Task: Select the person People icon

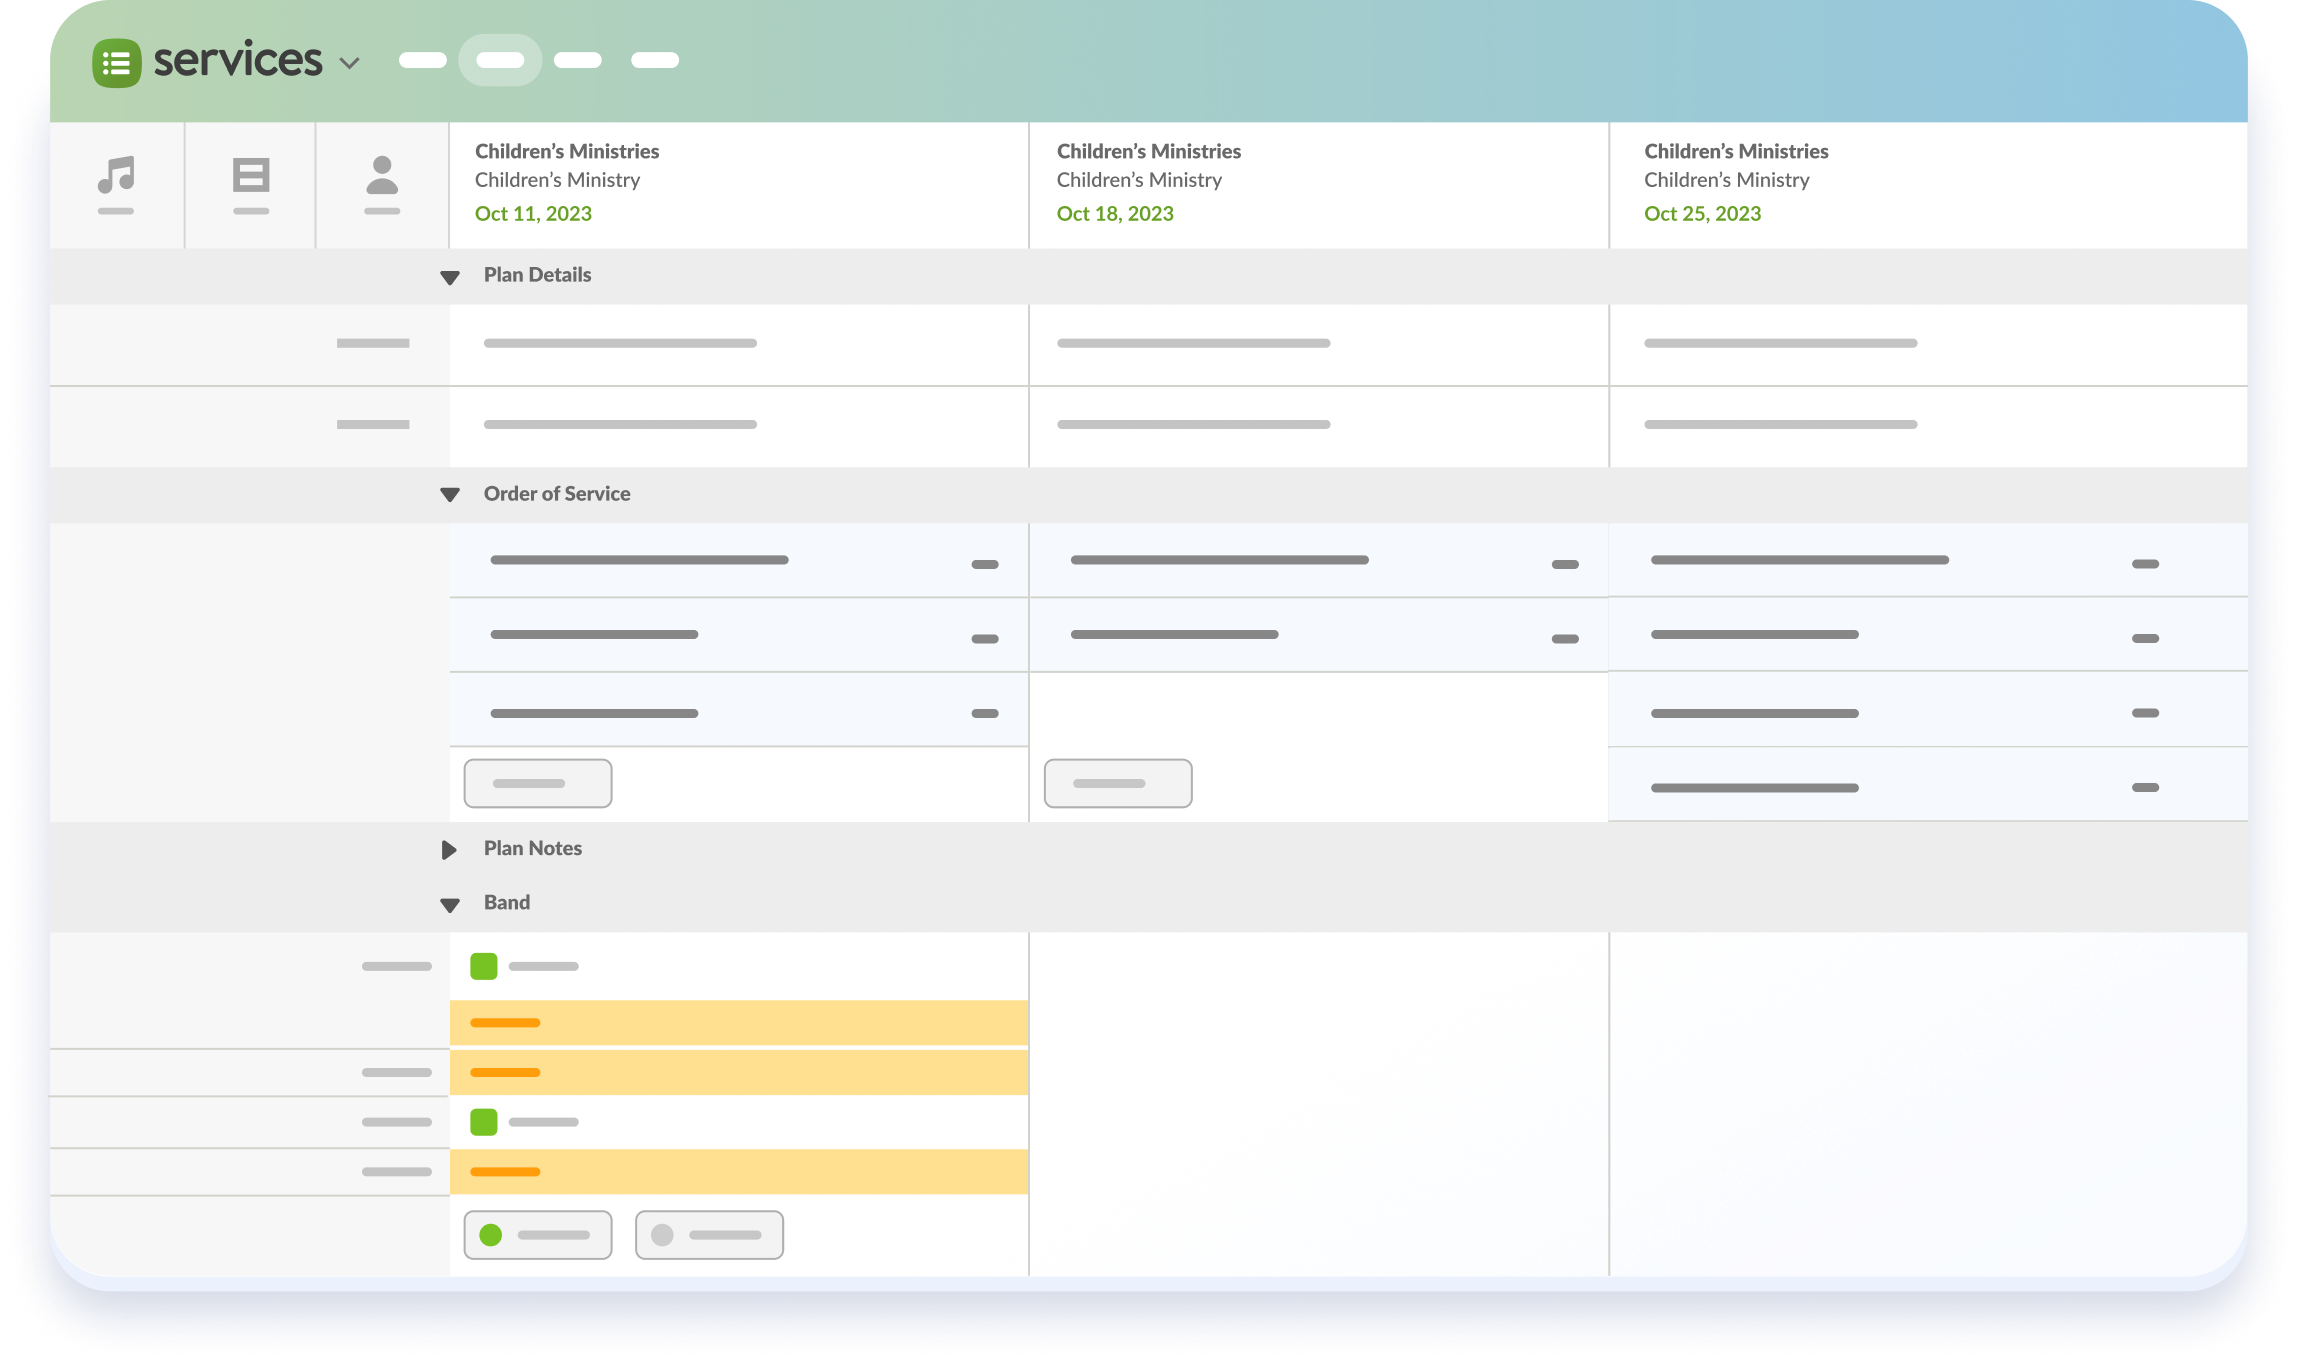Action: tap(382, 176)
